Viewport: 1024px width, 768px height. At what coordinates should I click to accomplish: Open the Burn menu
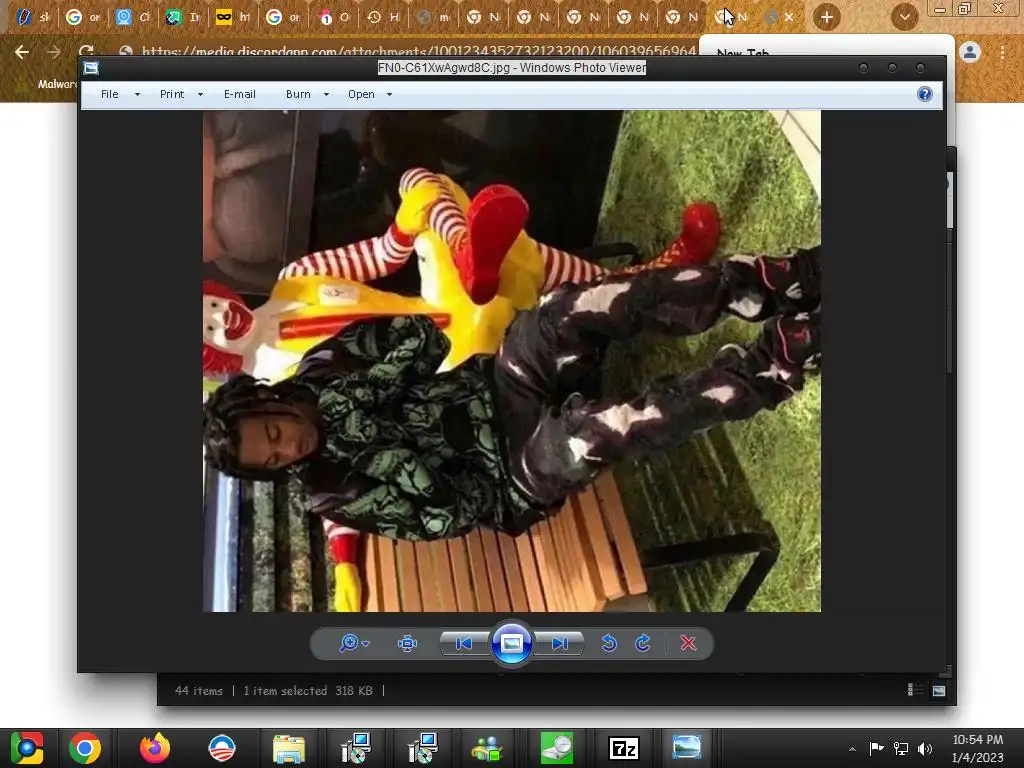pyautogui.click(x=298, y=94)
